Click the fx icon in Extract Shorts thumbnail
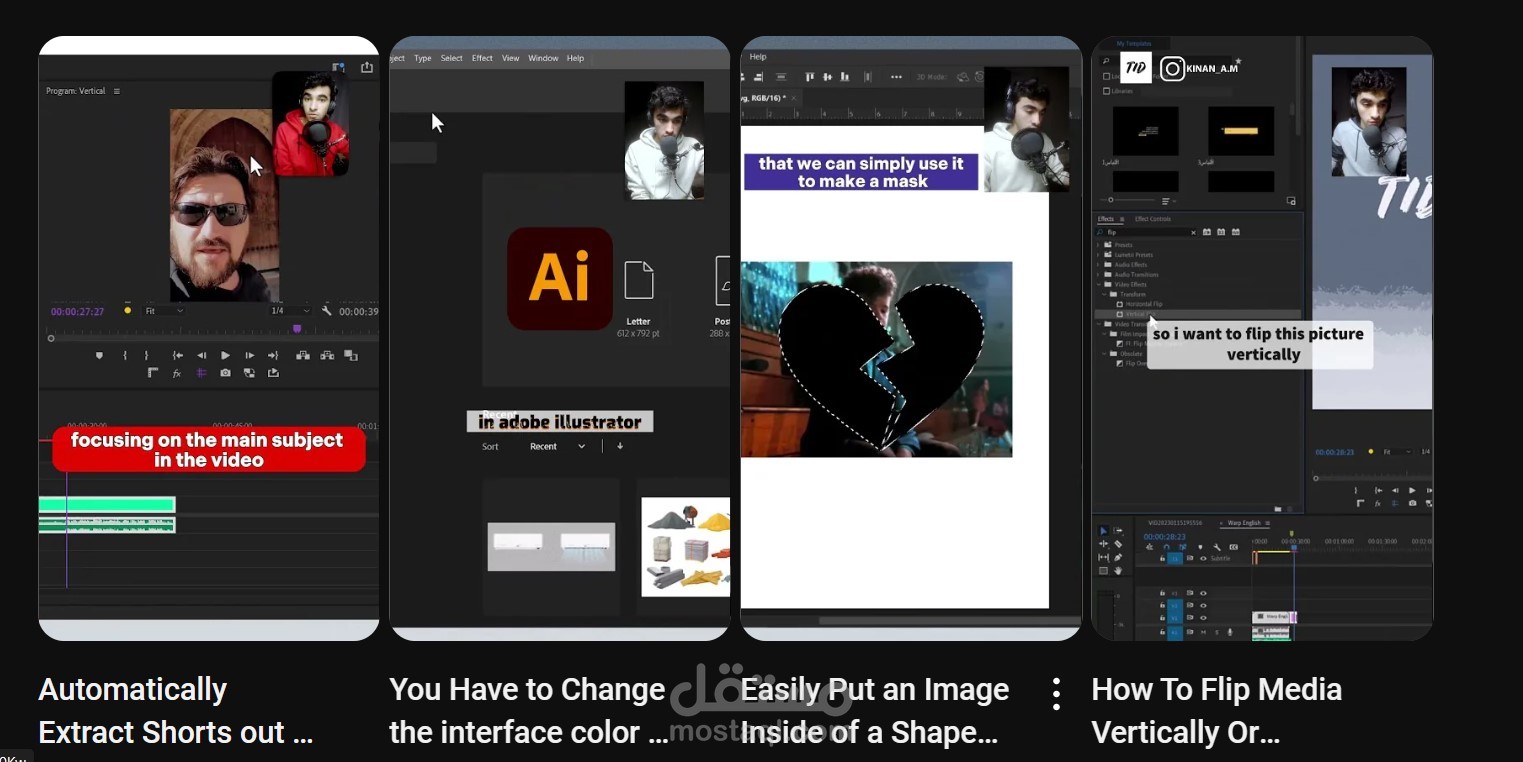The image size is (1523, 762). click(177, 374)
